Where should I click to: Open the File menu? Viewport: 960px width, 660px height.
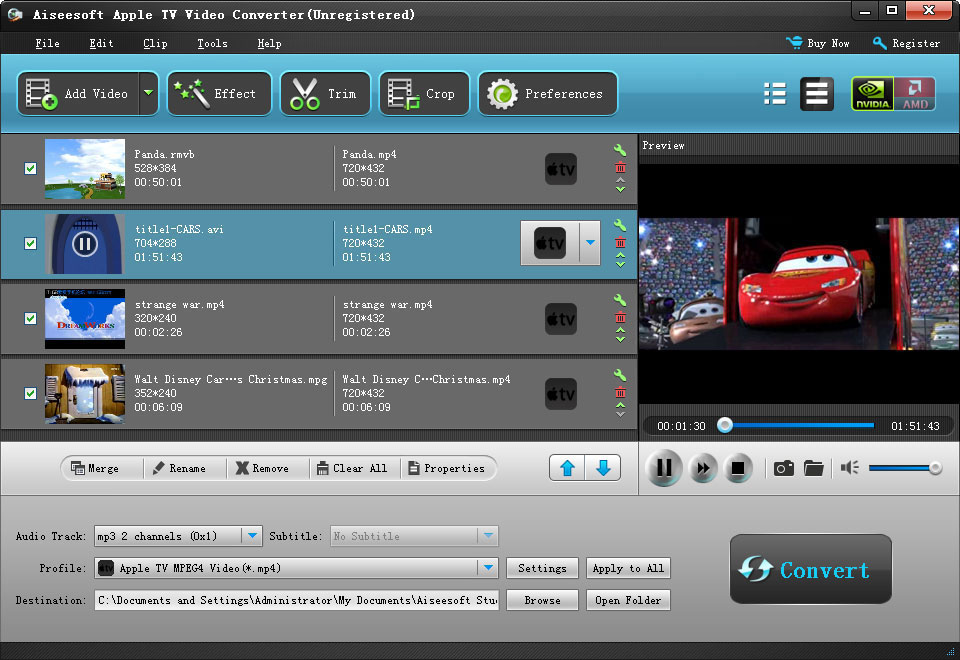tap(47, 43)
